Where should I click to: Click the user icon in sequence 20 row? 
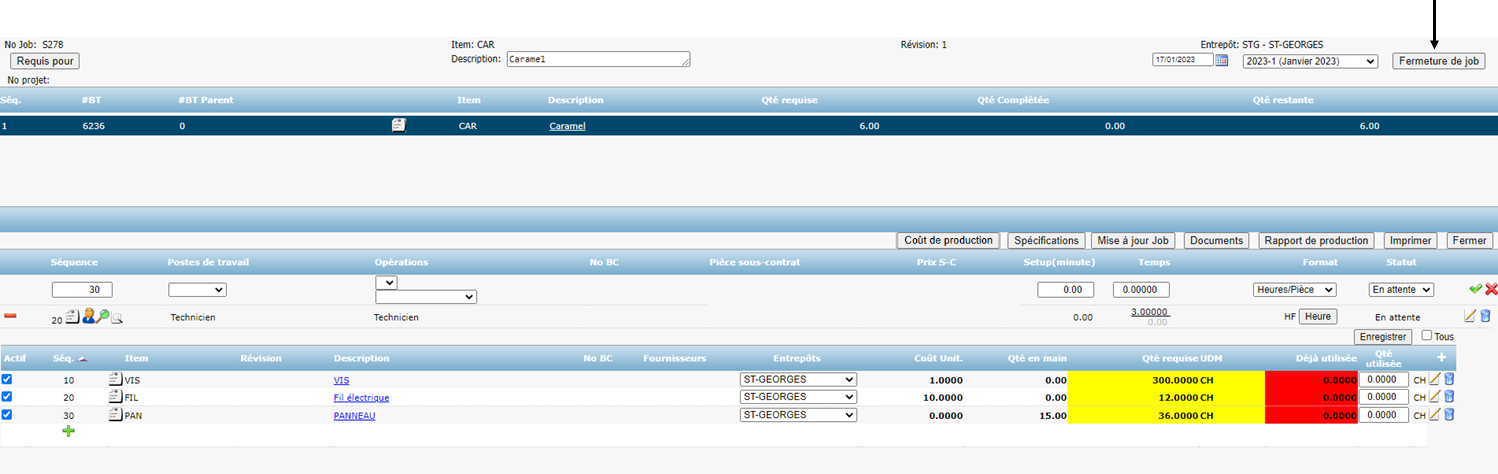tap(88, 316)
